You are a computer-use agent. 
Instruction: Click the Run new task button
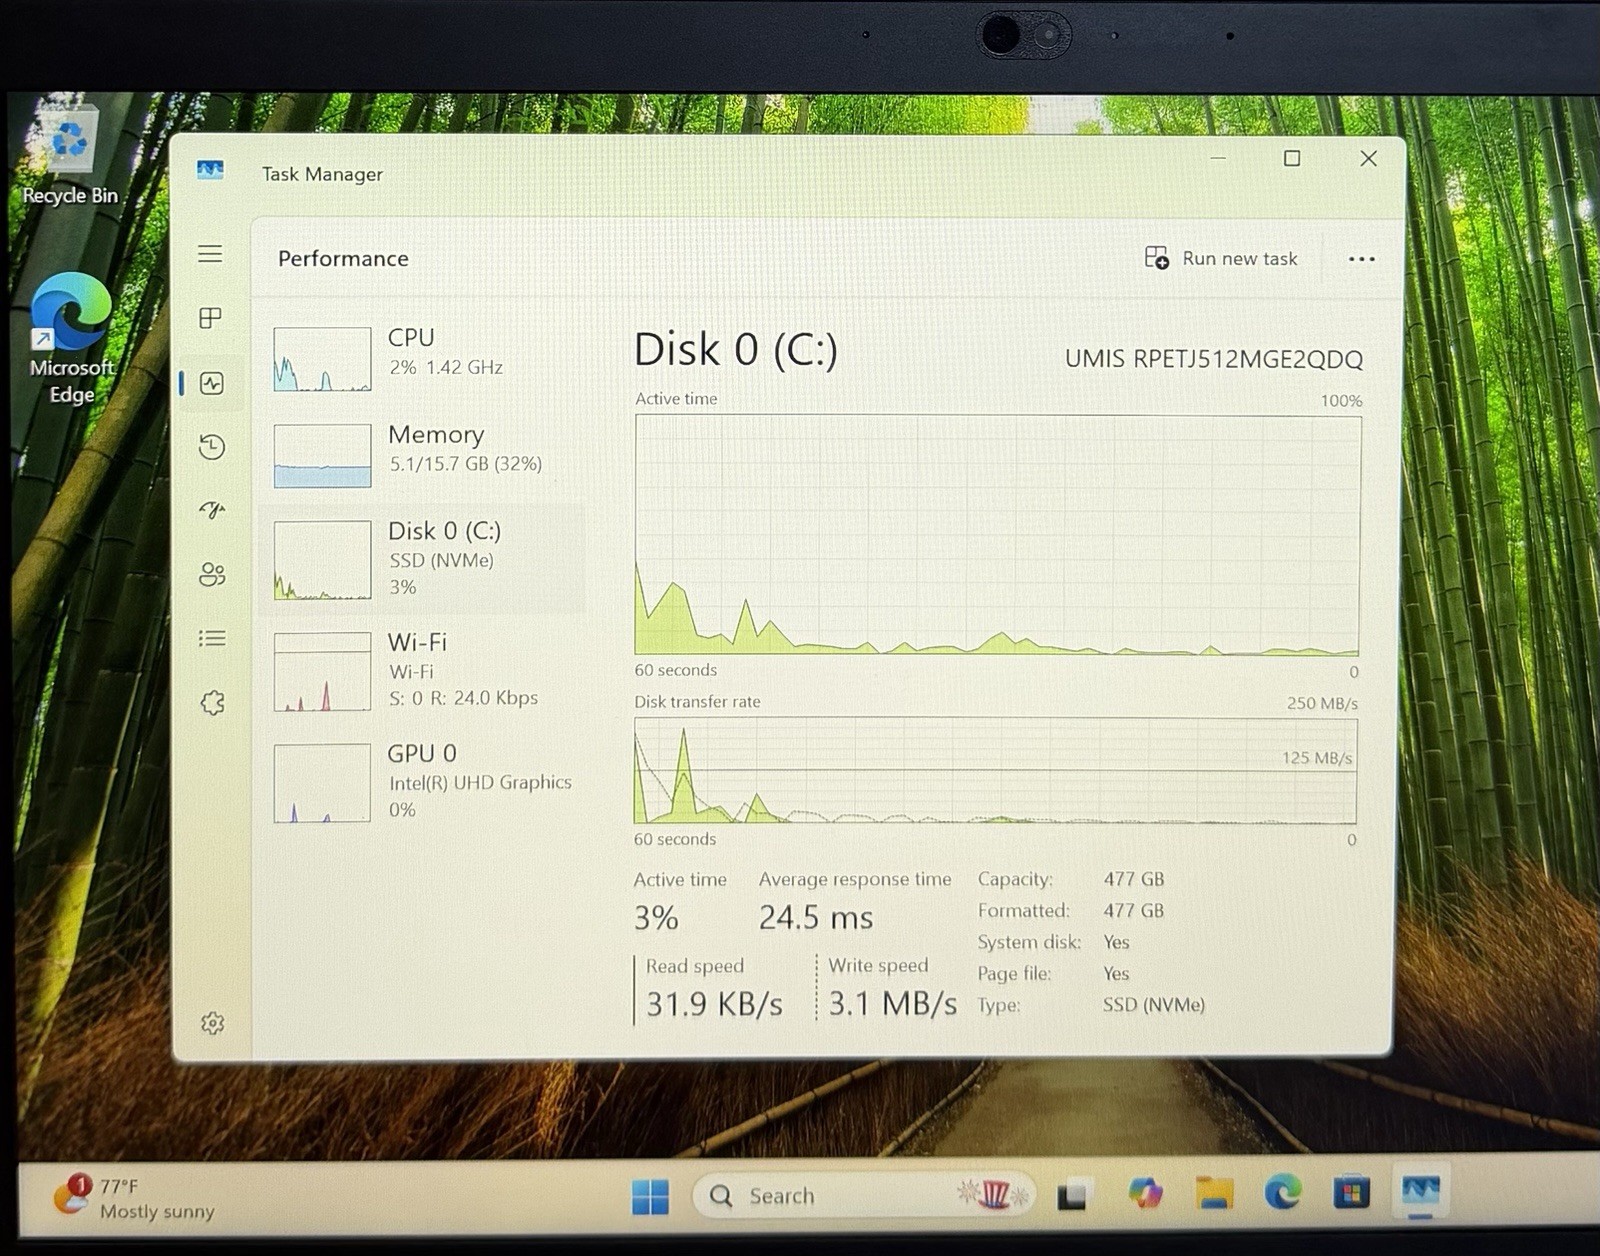click(1221, 258)
